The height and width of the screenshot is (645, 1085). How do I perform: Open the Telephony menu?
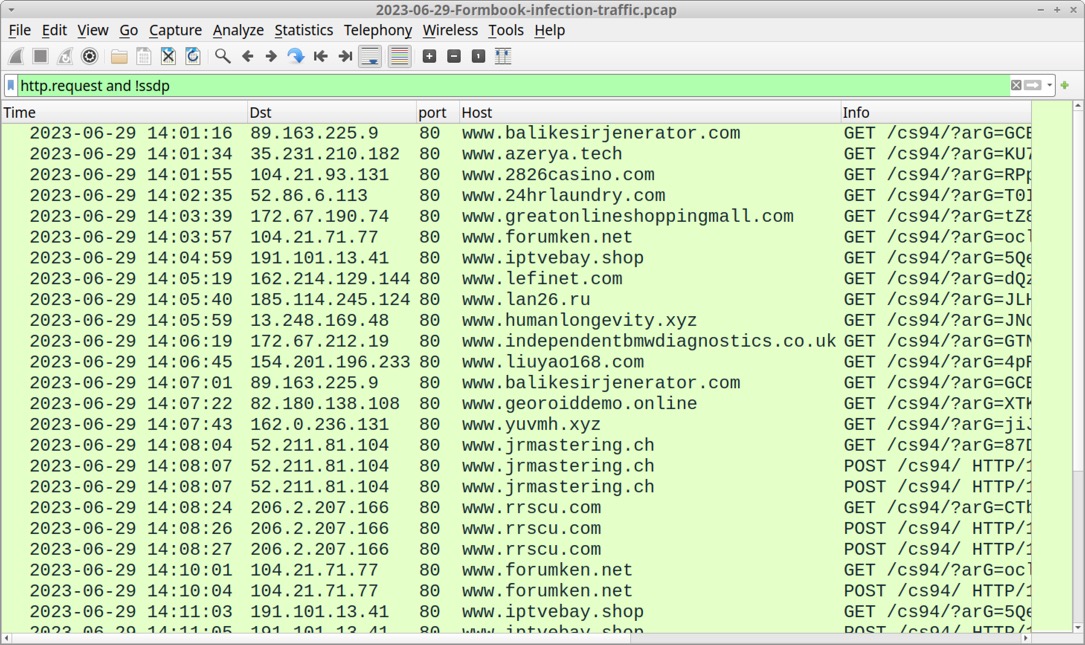(378, 30)
